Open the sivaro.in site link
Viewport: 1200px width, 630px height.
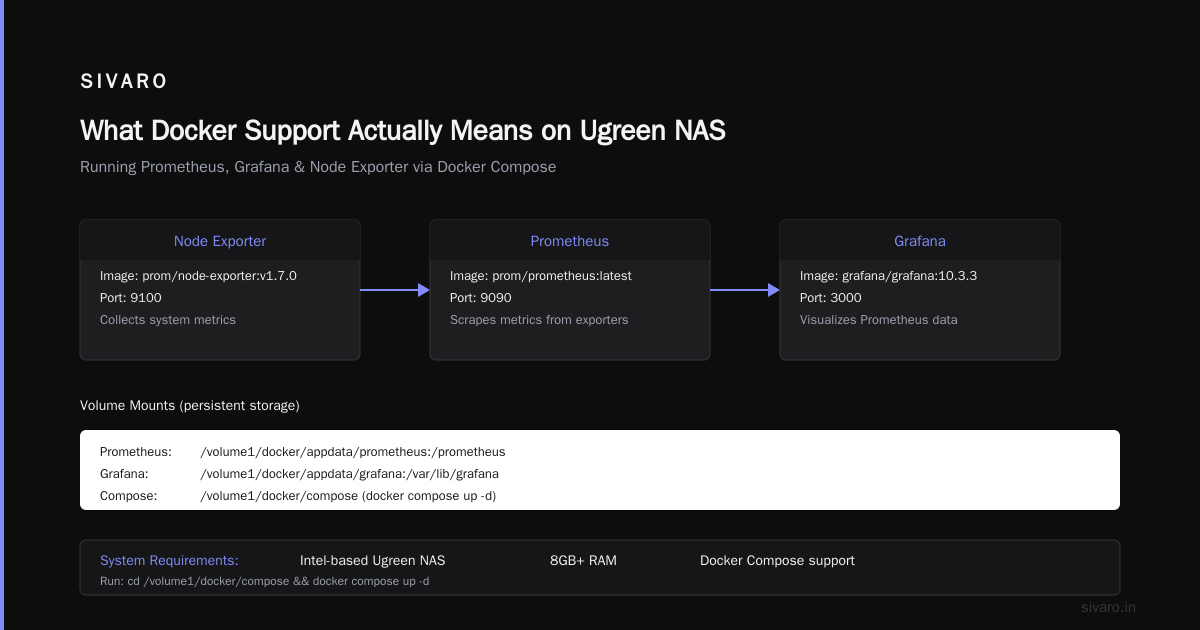click(x=1109, y=607)
